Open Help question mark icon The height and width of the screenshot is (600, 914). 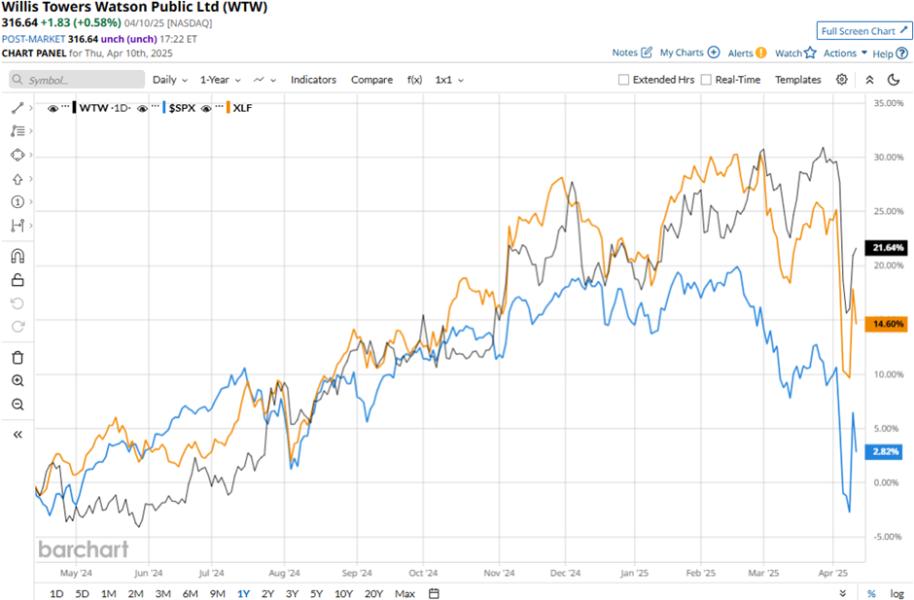point(902,53)
